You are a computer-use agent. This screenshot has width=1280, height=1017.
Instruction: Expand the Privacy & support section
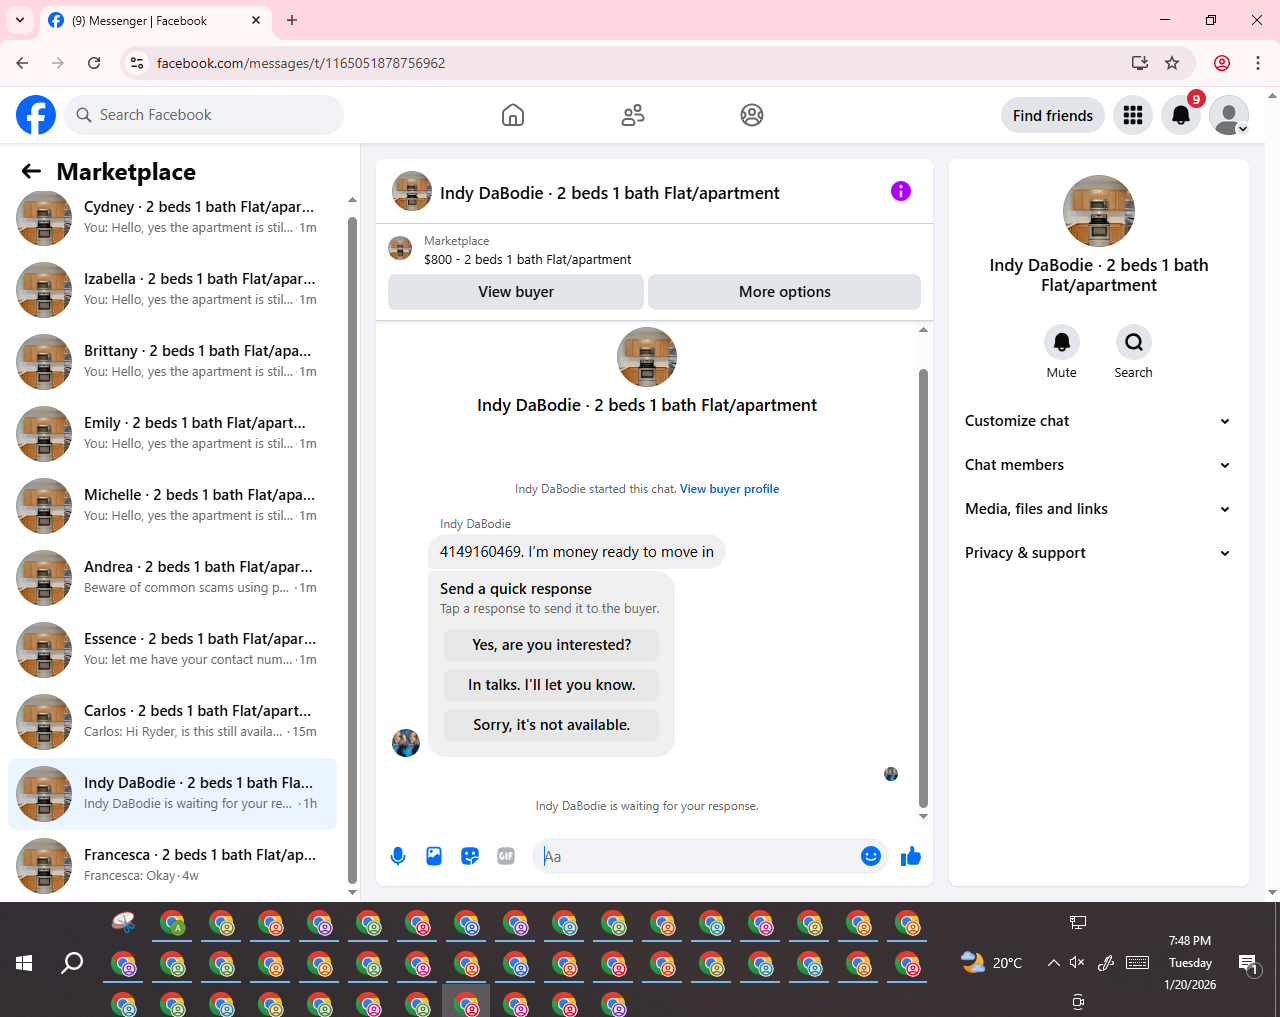[1098, 553]
